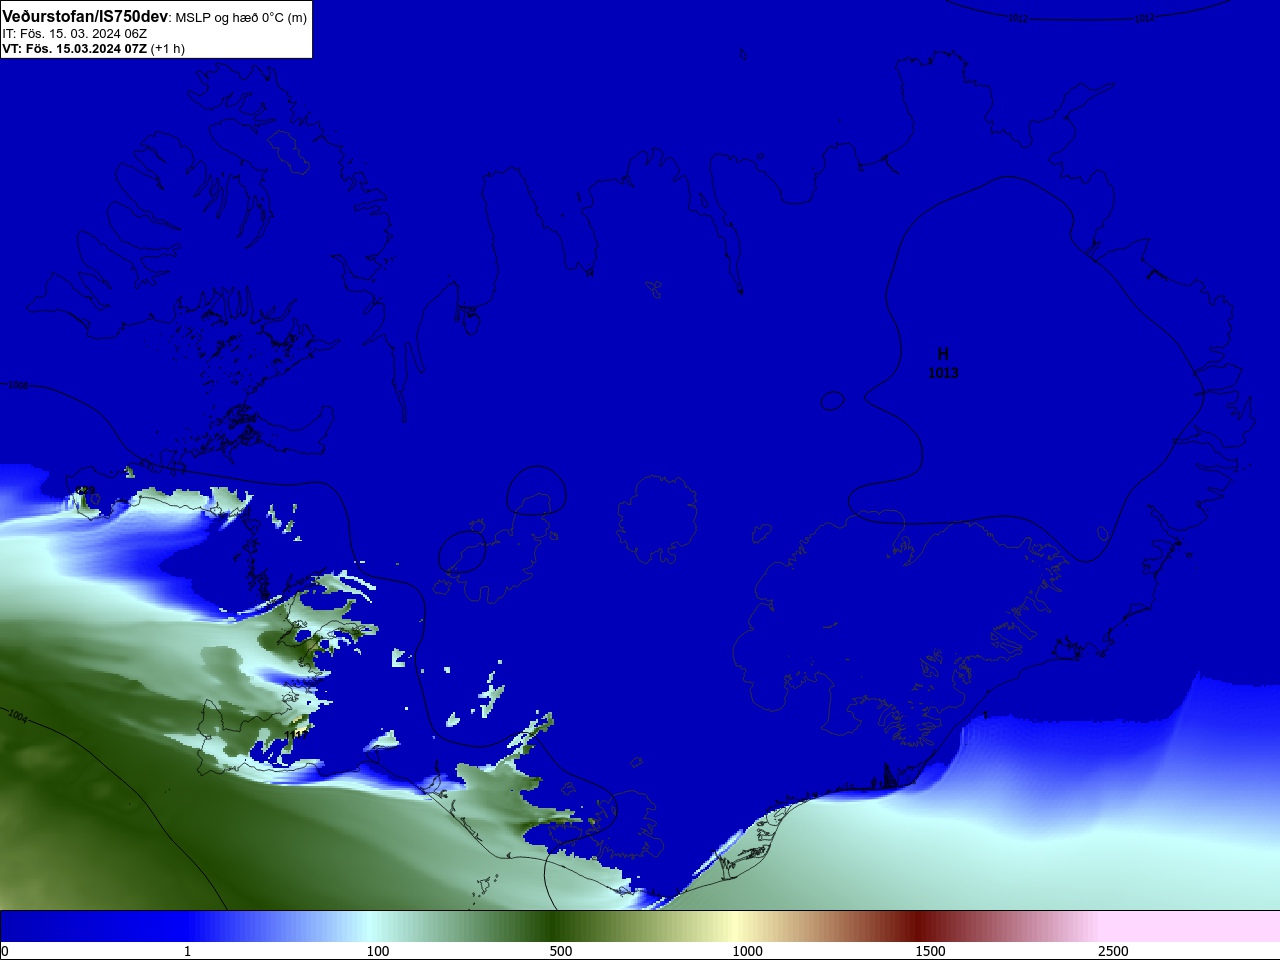Viewport: 1280px width, 960px height.
Task: Click the "1013" pressure value under H
Action: (943, 373)
